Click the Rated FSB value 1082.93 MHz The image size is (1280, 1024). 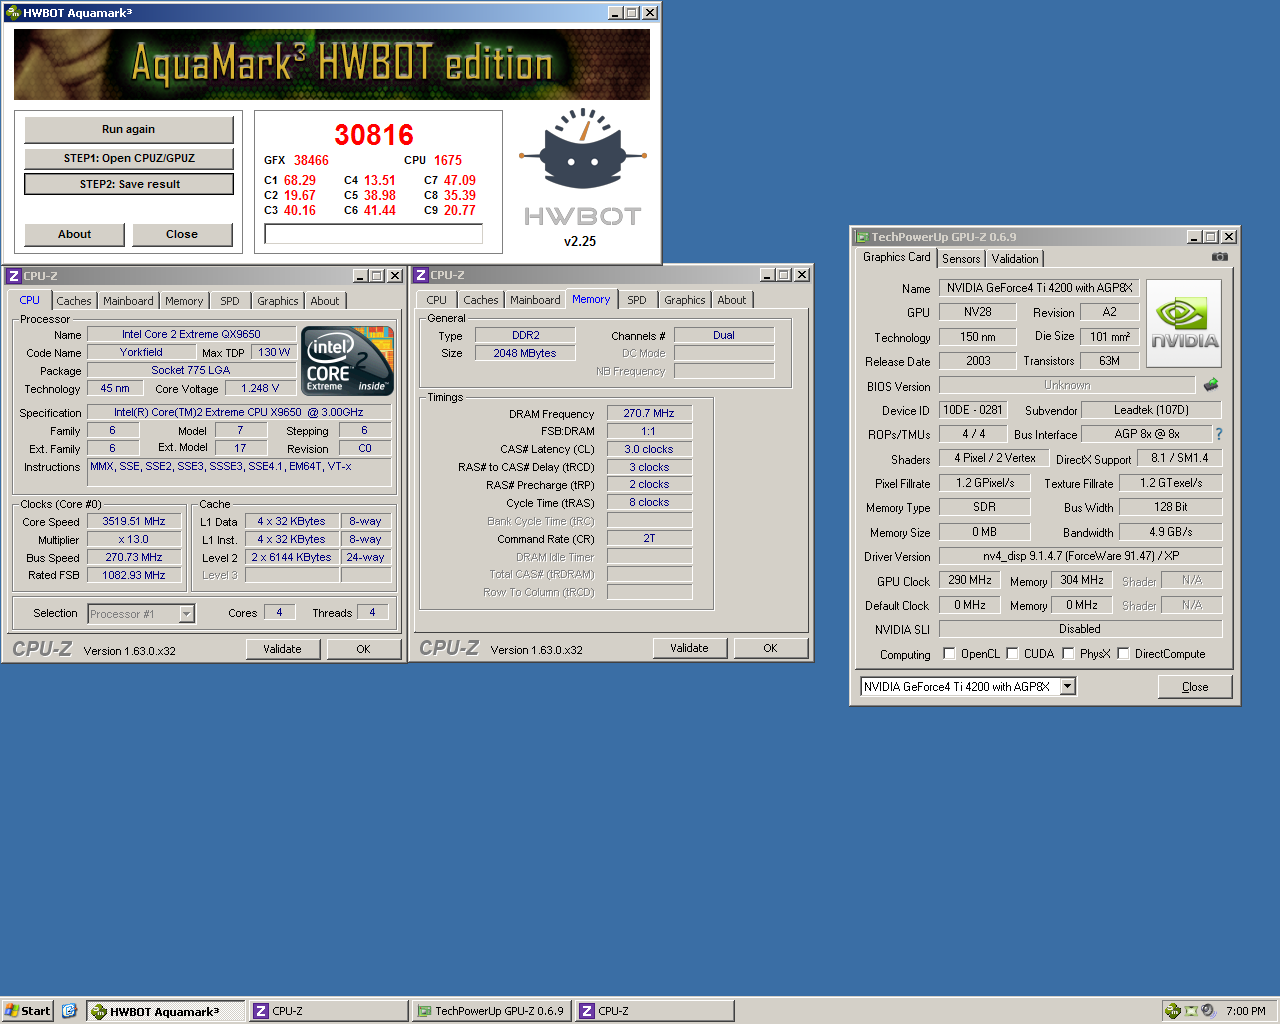[134, 575]
